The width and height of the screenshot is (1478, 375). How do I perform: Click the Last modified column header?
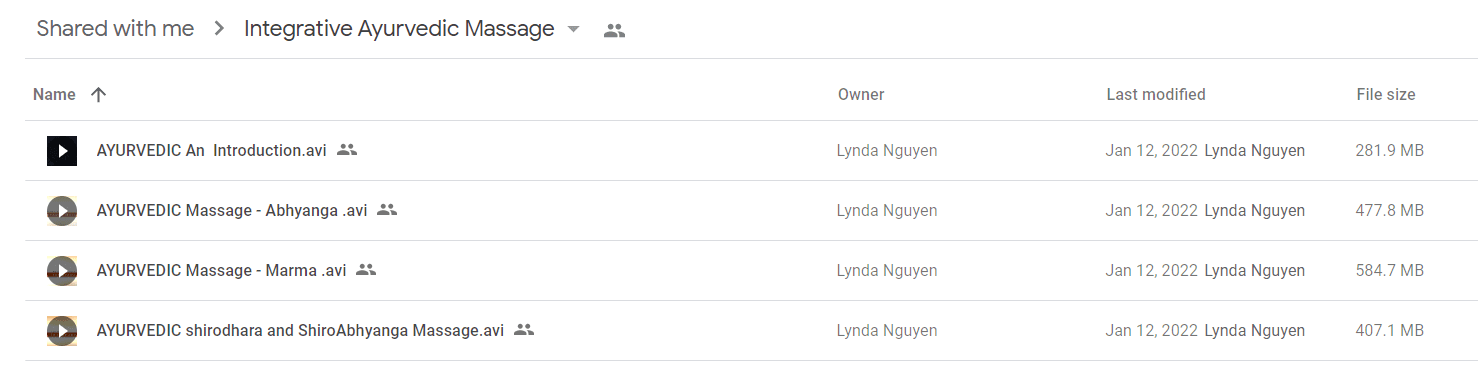(1156, 95)
